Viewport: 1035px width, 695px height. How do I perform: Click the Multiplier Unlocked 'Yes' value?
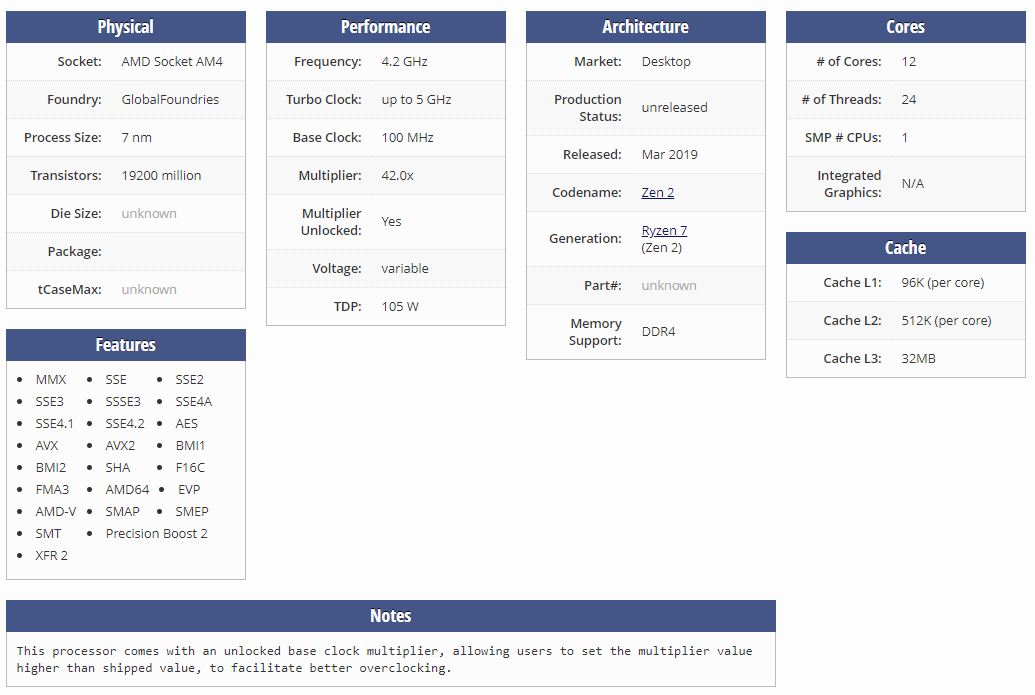391,222
